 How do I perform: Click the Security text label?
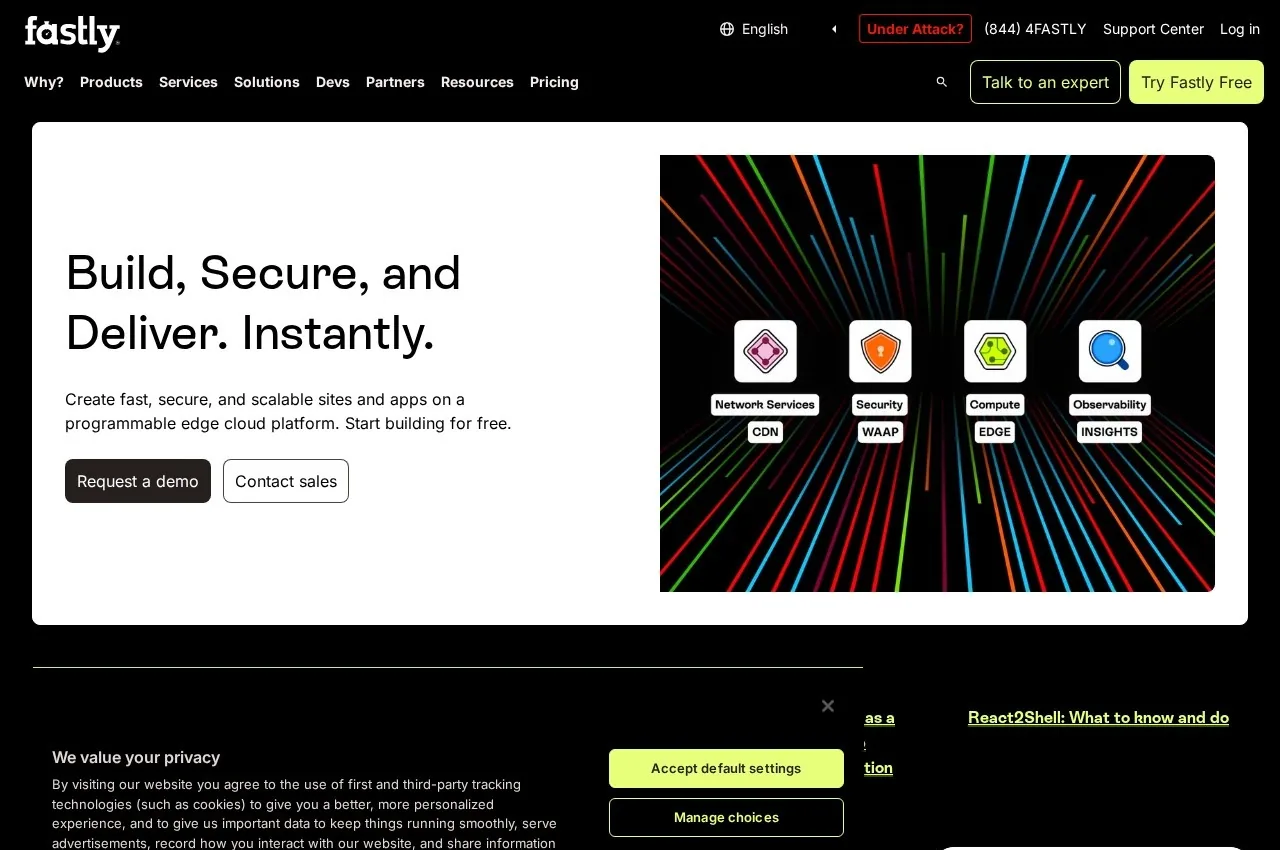[x=880, y=405]
